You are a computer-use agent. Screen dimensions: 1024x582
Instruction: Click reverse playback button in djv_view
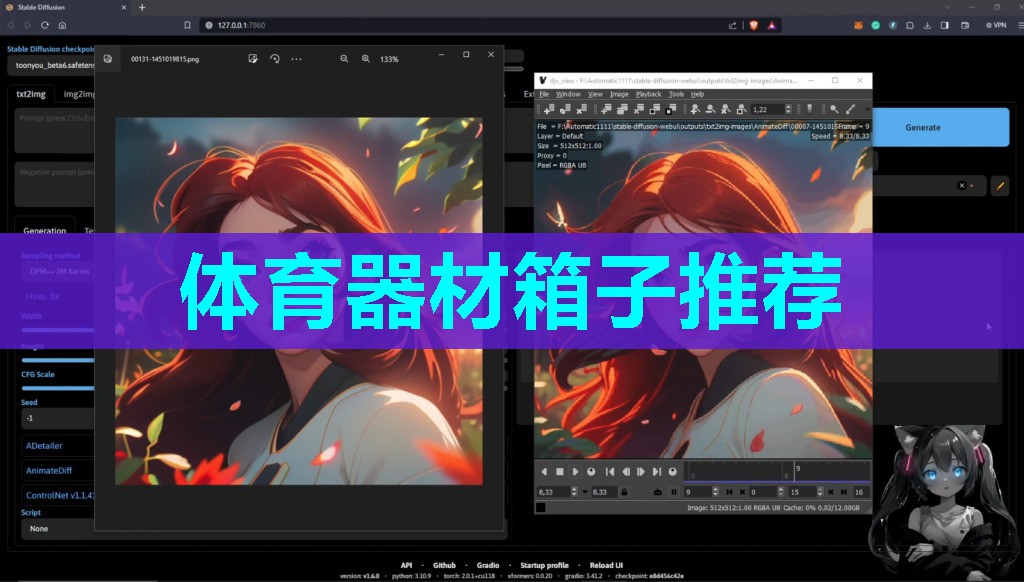coord(544,472)
